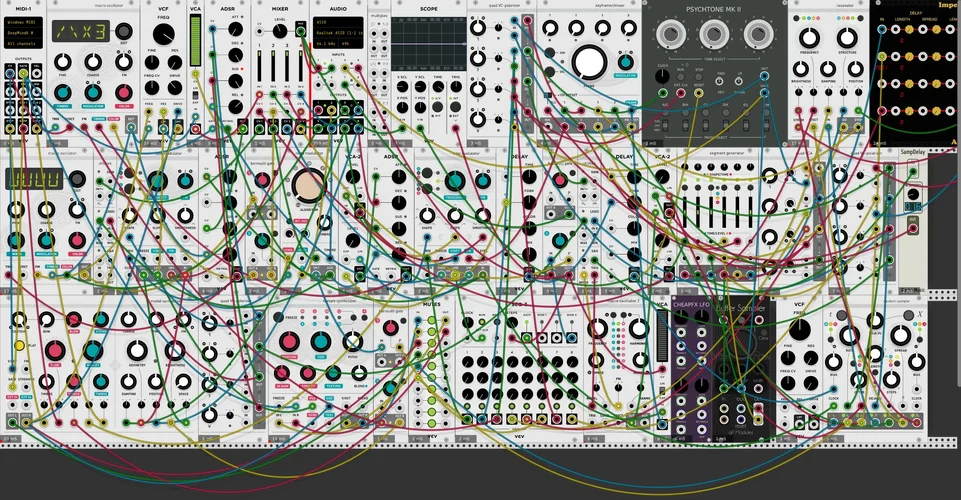Toggle the first green mute button on MUTES

tap(432, 320)
